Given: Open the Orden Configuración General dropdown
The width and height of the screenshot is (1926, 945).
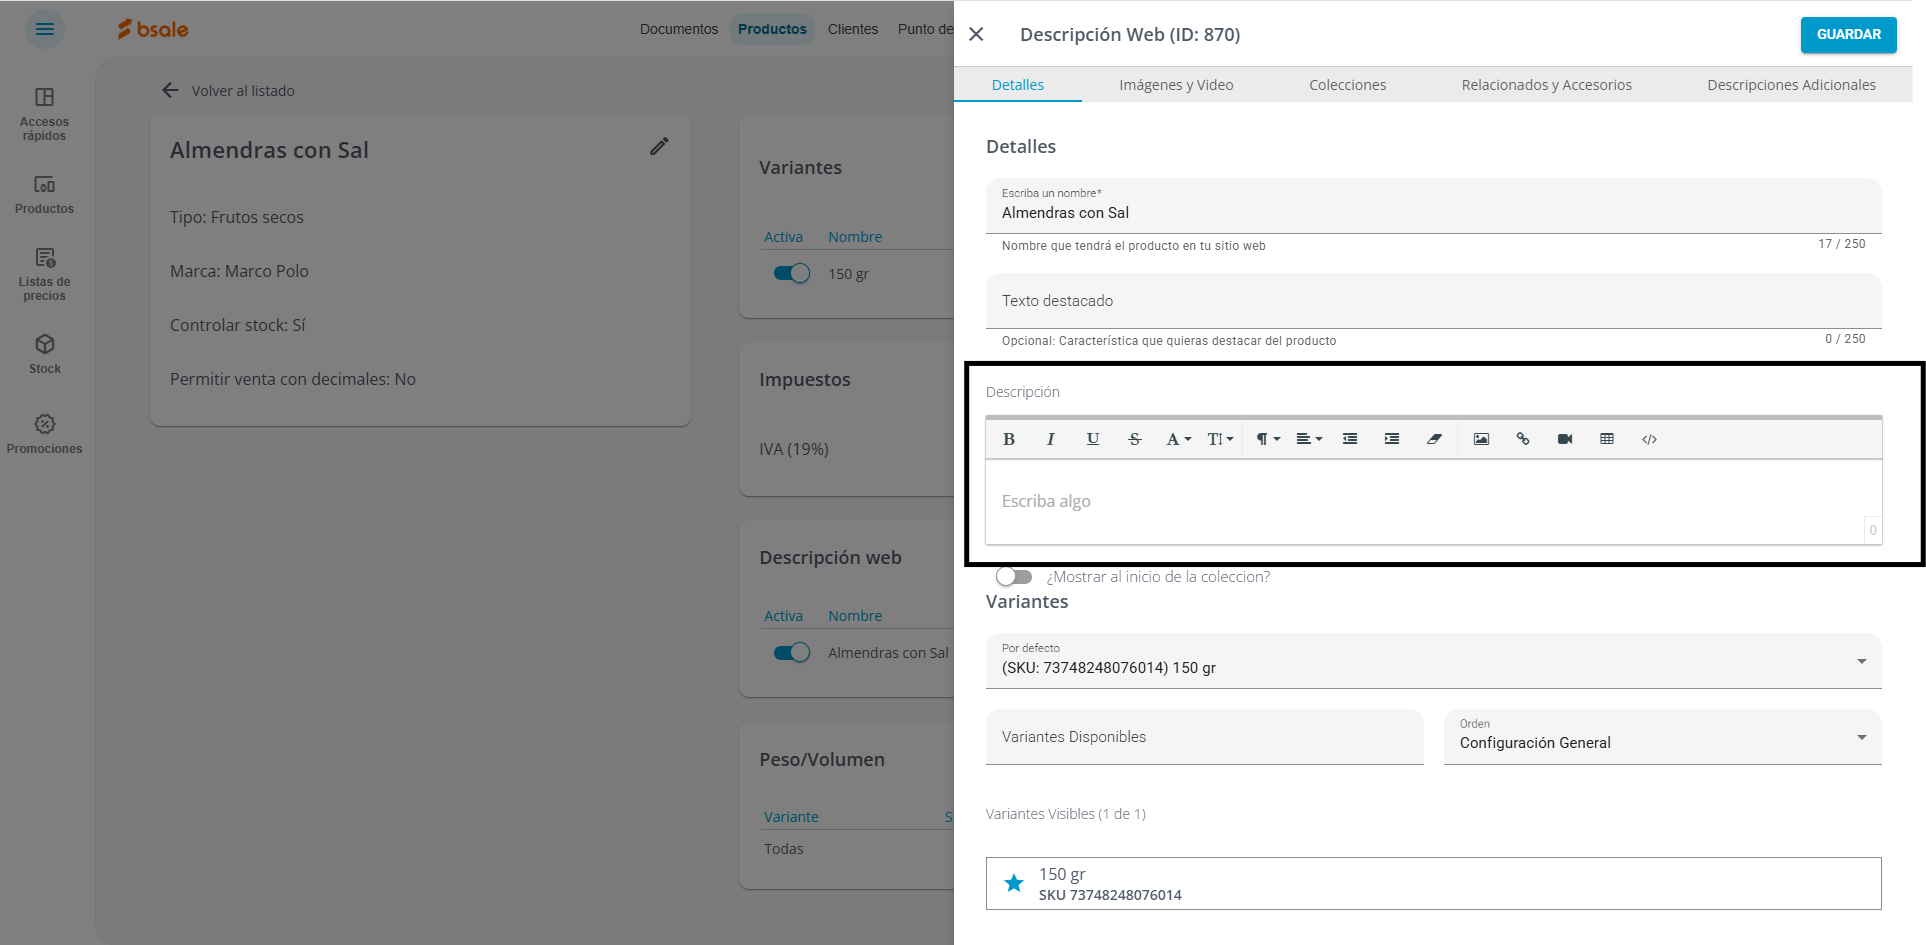Looking at the screenshot, I should point(1662,737).
